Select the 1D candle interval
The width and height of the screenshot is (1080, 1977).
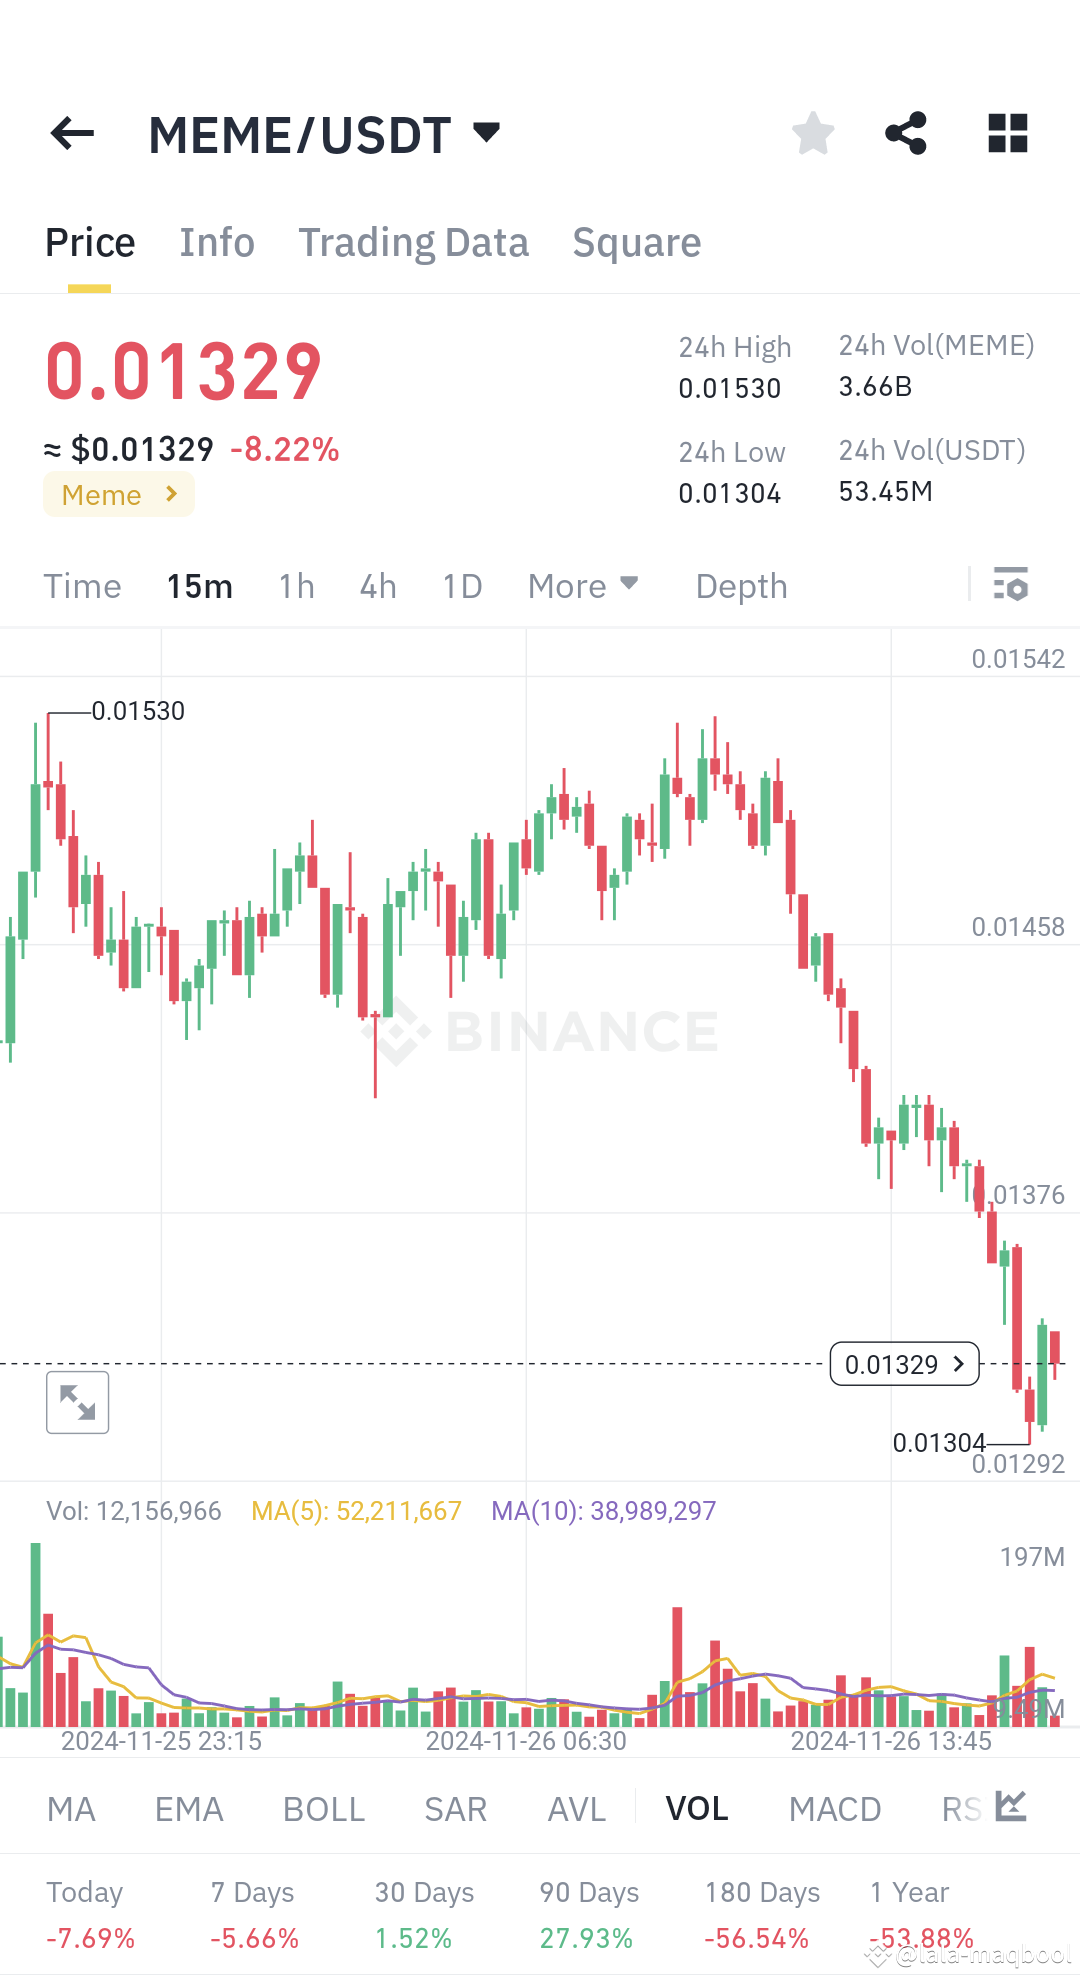click(461, 586)
